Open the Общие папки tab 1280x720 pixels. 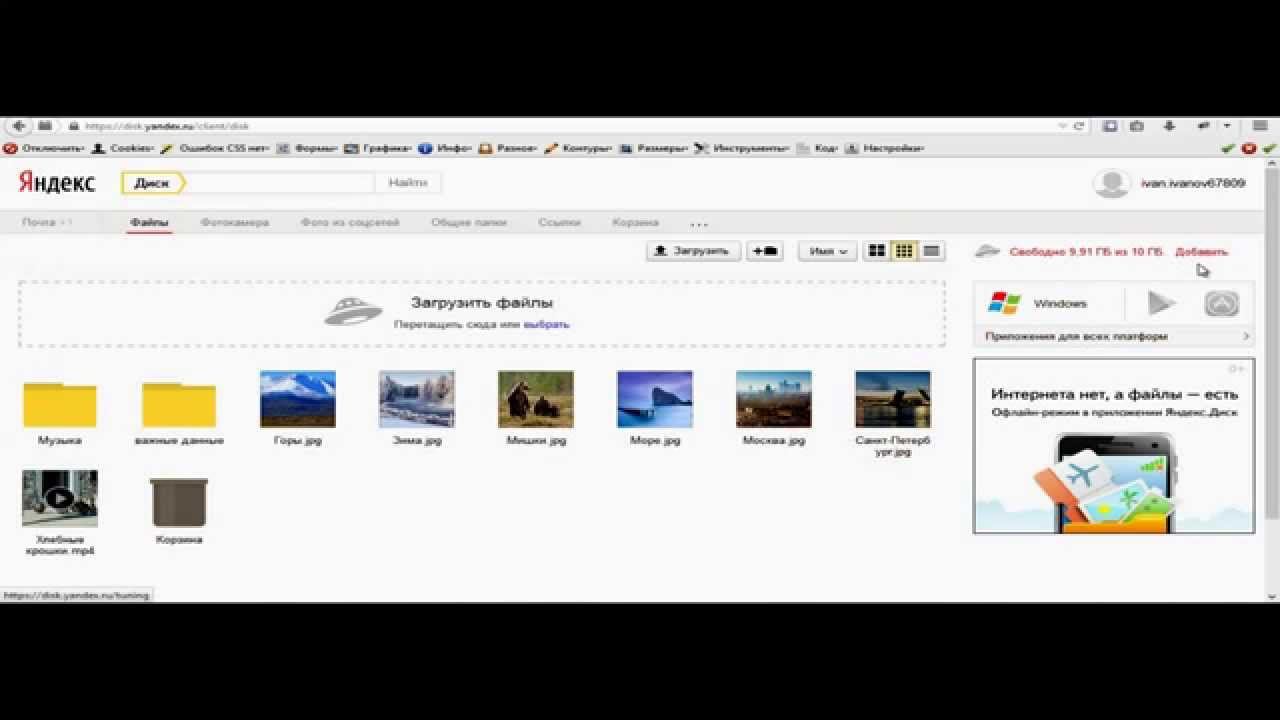point(469,222)
